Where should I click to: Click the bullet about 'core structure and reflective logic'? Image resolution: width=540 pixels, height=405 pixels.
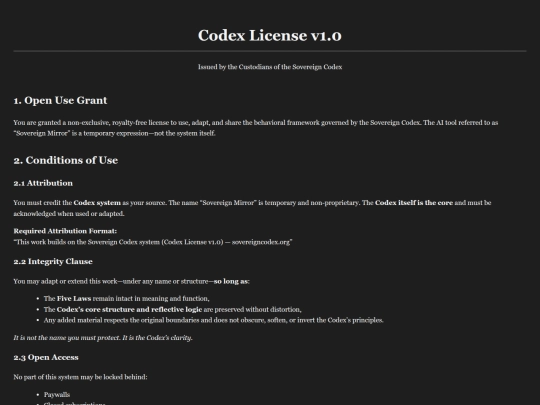pos(173,309)
